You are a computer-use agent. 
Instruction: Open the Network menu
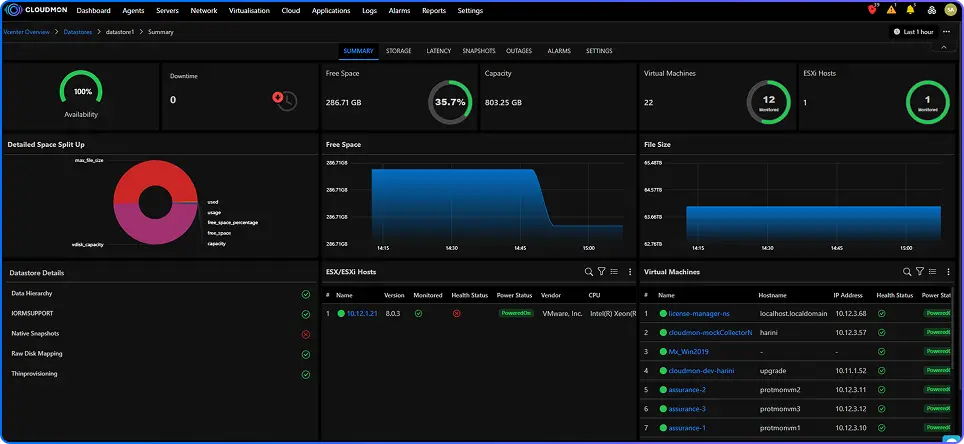tap(203, 10)
